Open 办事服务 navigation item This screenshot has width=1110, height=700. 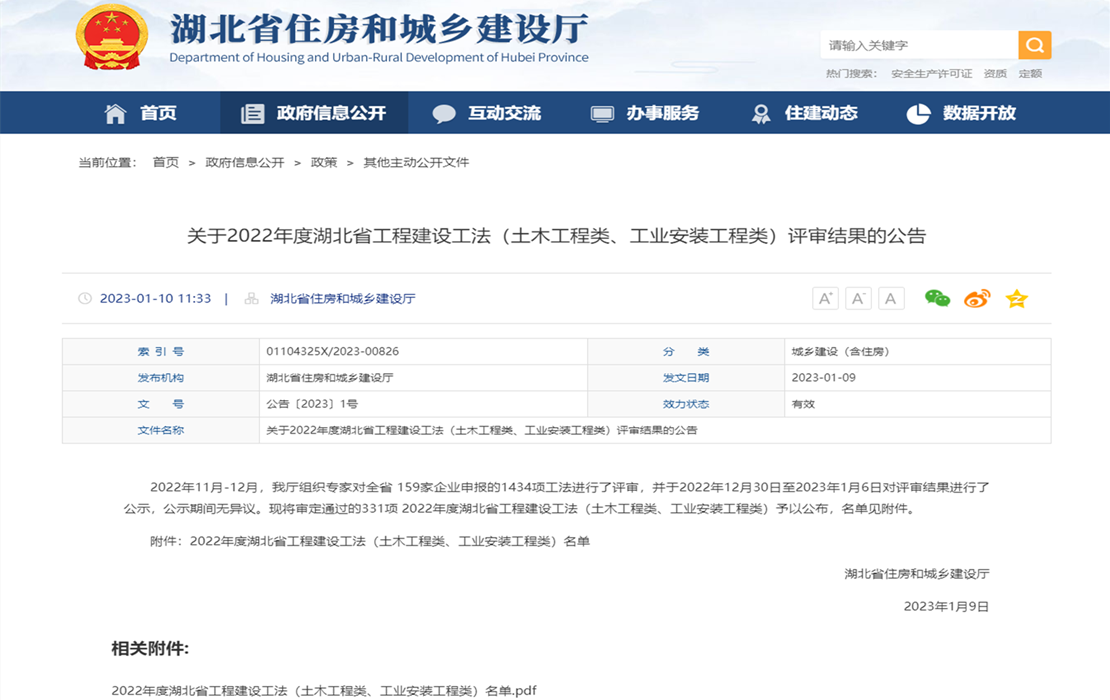[645, 113]
